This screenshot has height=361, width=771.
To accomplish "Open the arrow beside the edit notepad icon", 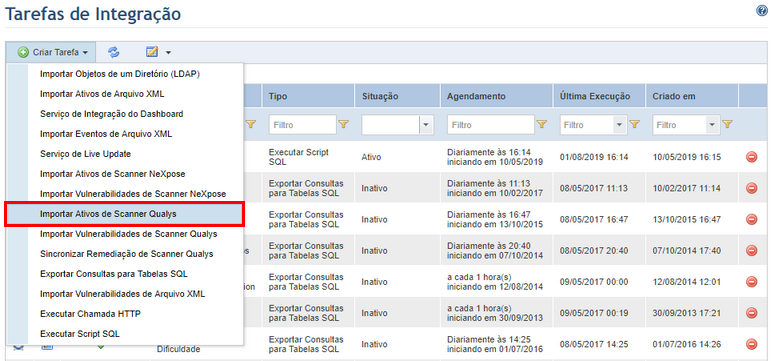I will pyautogui.click(x=168, y=52).
